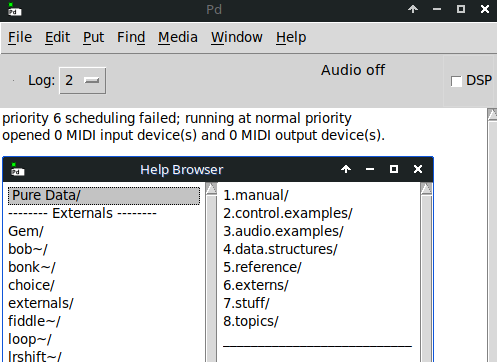Minimize the main Pd window
497x362 pixels.
coord(437,9)
